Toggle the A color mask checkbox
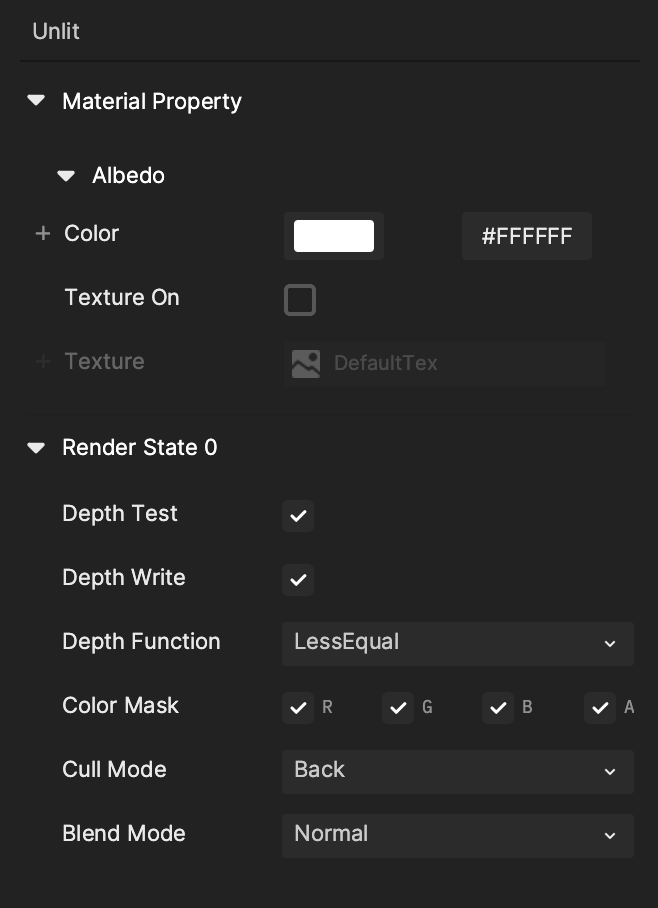 [x=599, y=708]
